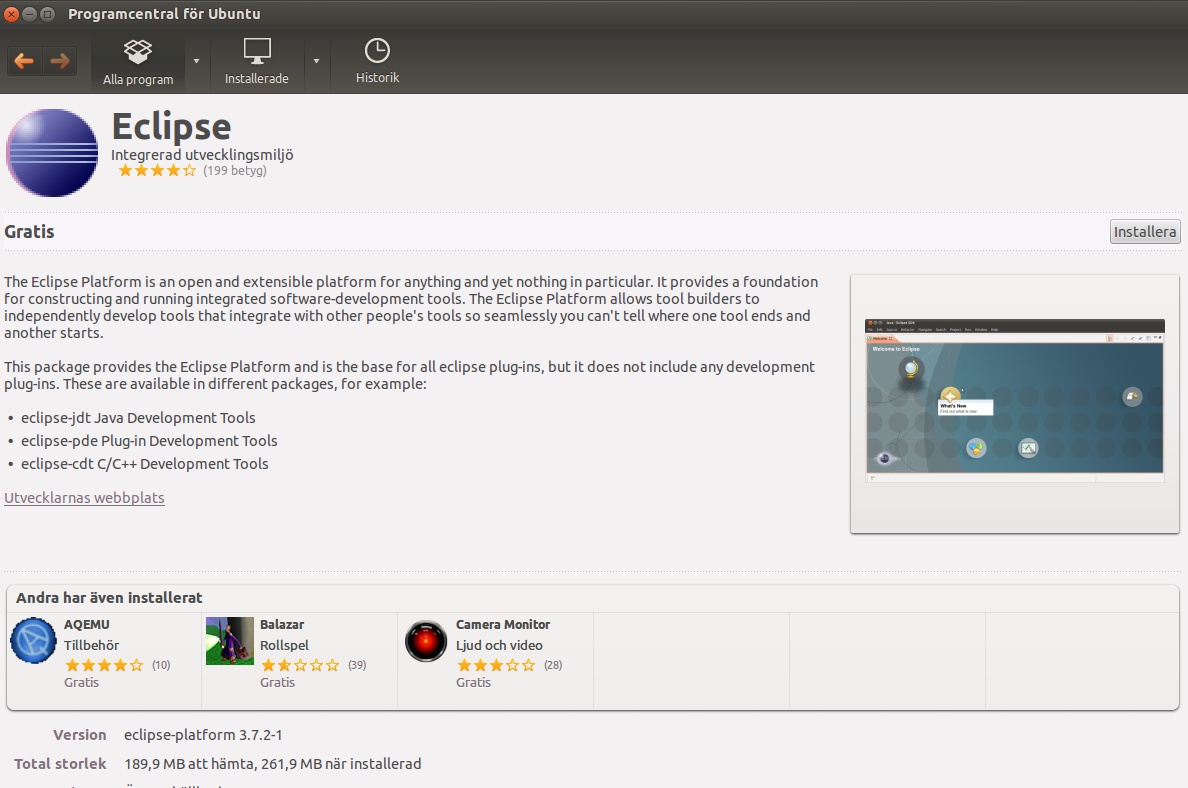This screenshot has width=1188, height=788.
Task: Click the Installera button for Eclipse
Action: 1145,232
